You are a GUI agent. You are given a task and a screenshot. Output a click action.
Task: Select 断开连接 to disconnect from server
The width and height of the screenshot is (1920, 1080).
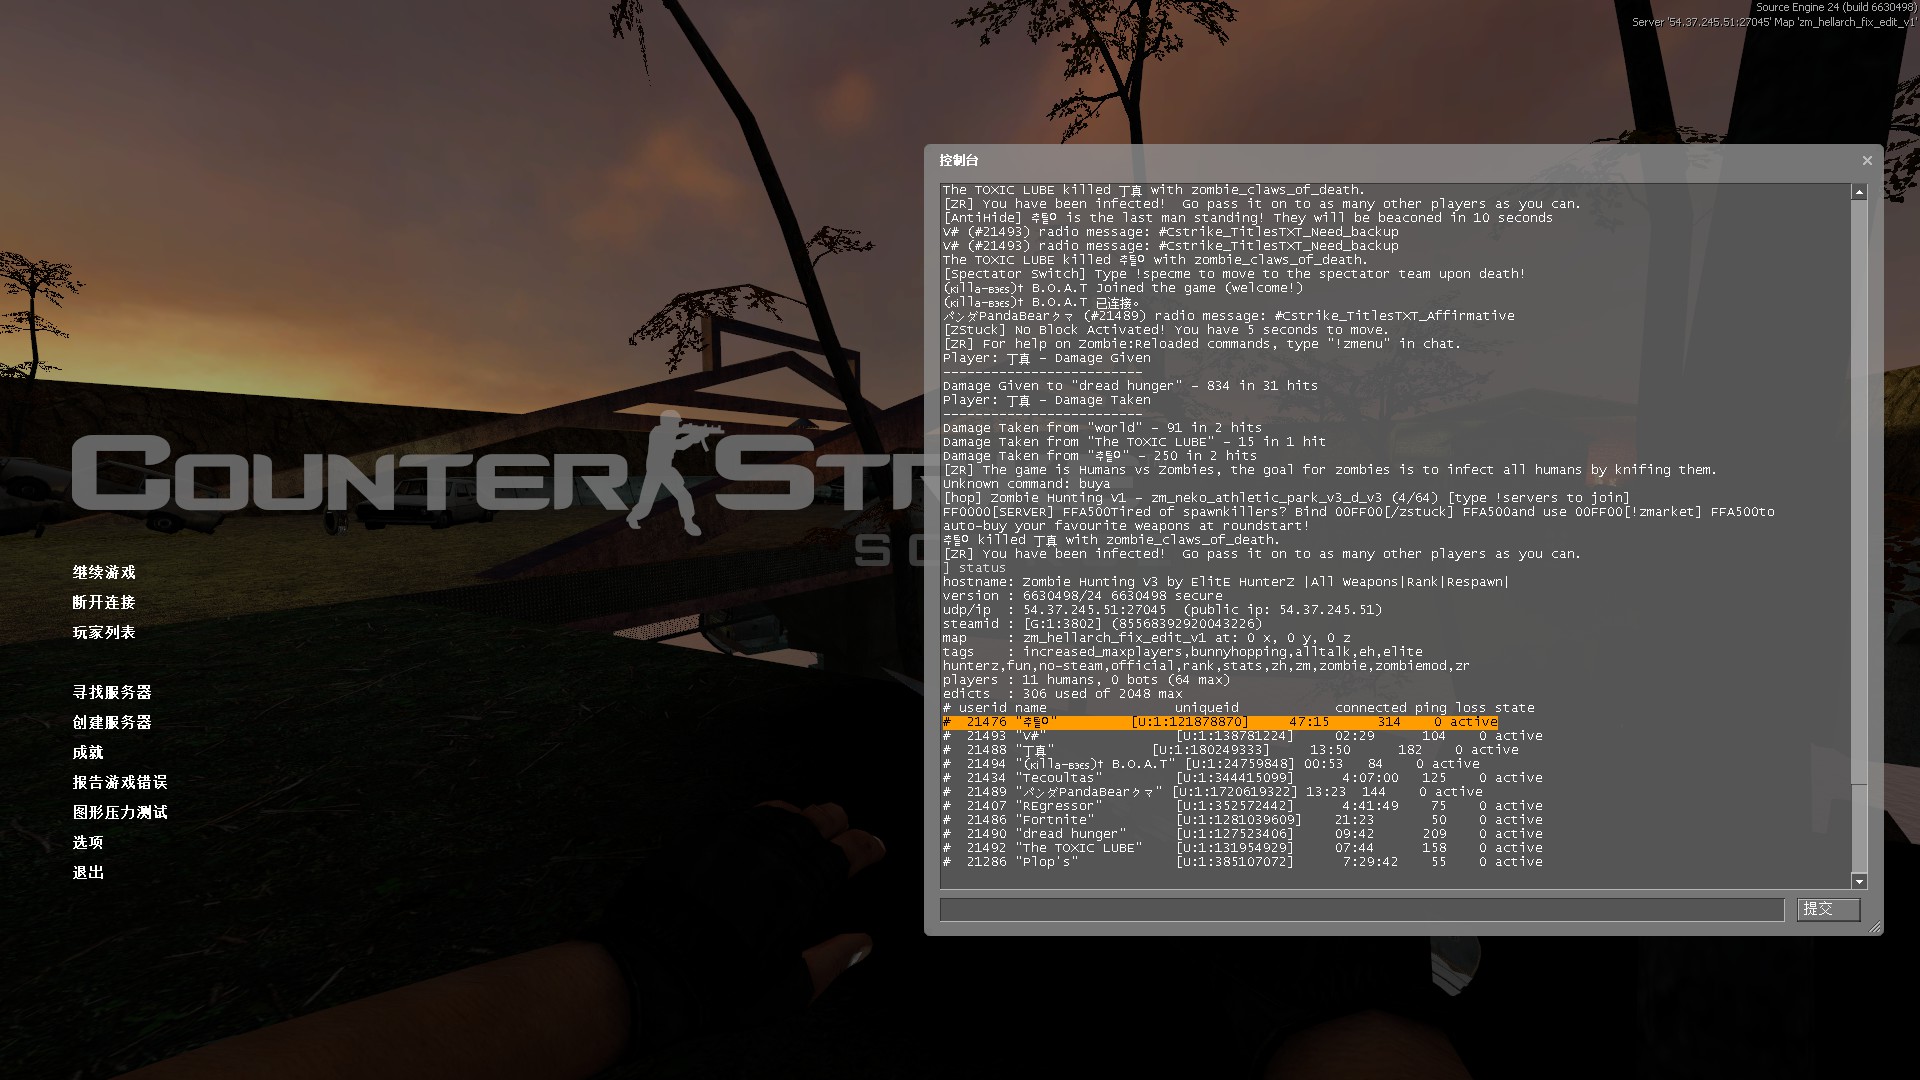click(104, 602)
